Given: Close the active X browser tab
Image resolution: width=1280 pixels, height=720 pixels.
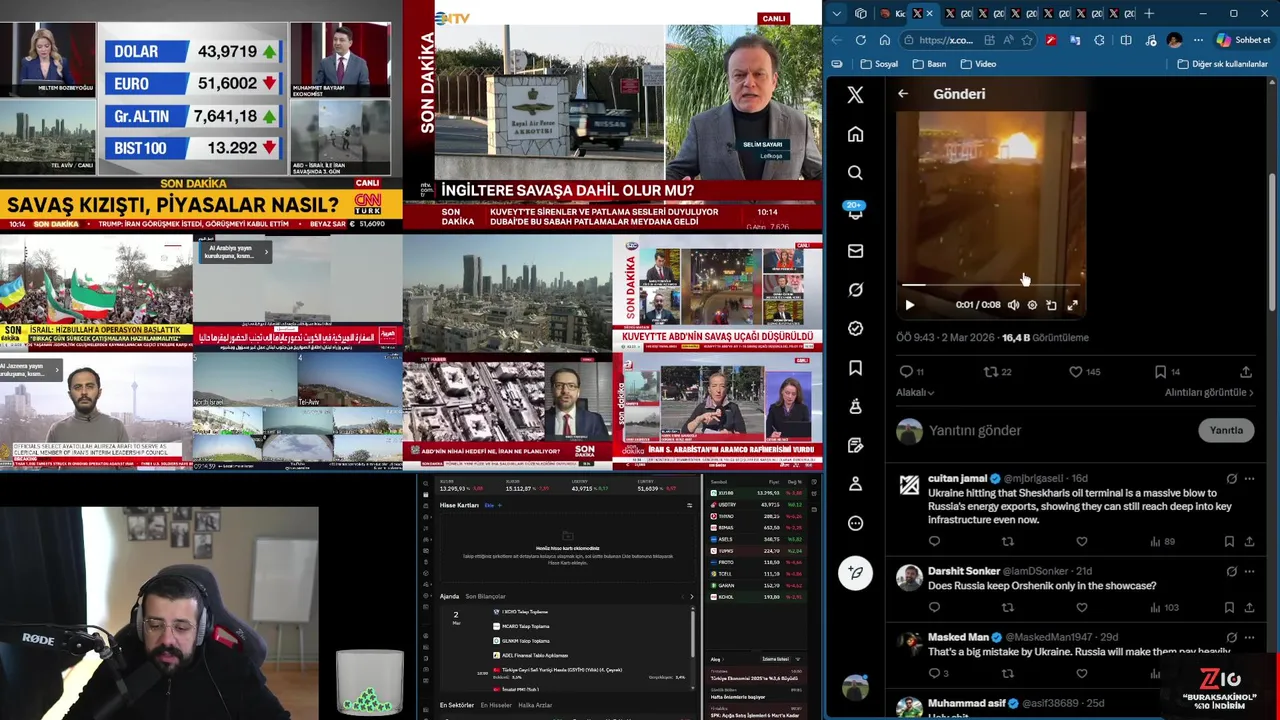Looking at the screenshot, I should [x=929, y=14].
